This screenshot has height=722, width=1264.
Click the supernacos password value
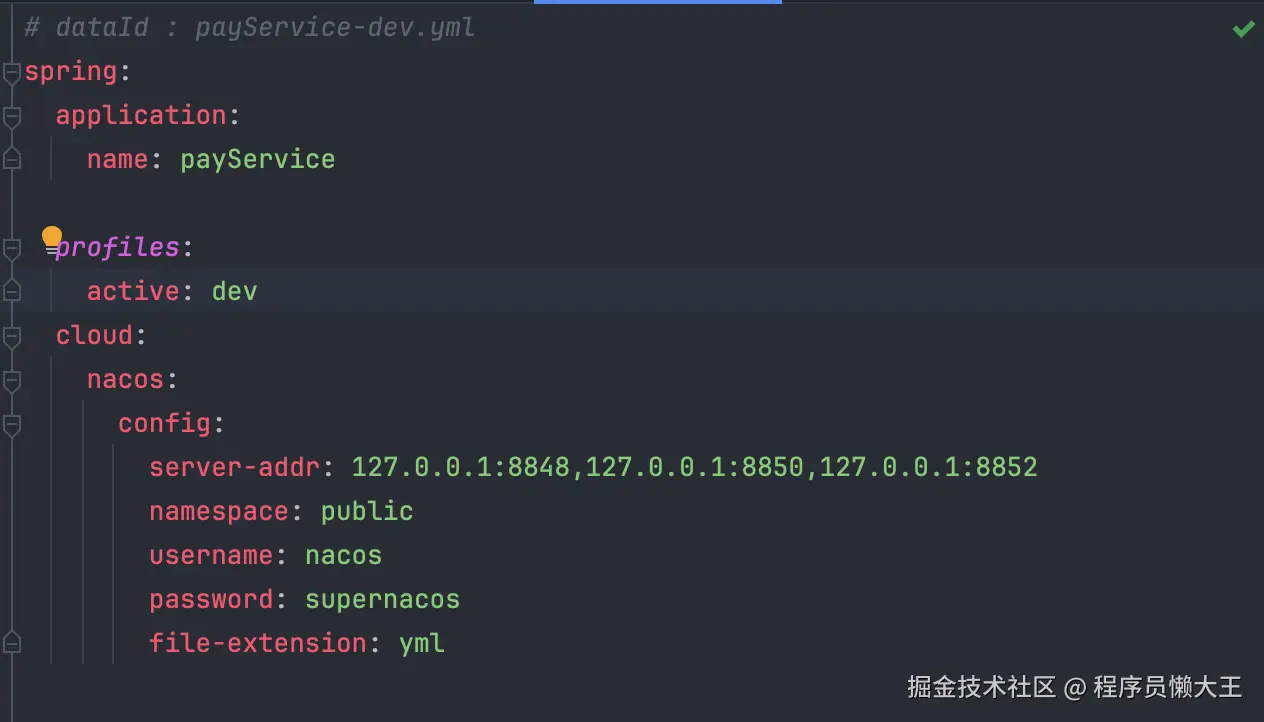(x=382, y=599)
